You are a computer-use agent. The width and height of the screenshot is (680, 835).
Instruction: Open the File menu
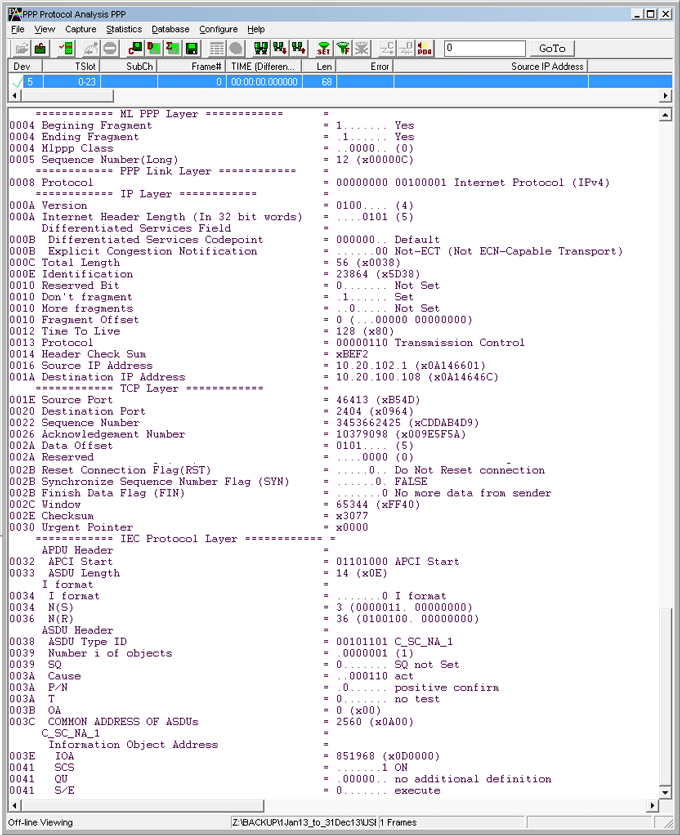pyautogui.click(x=17, y=30)
